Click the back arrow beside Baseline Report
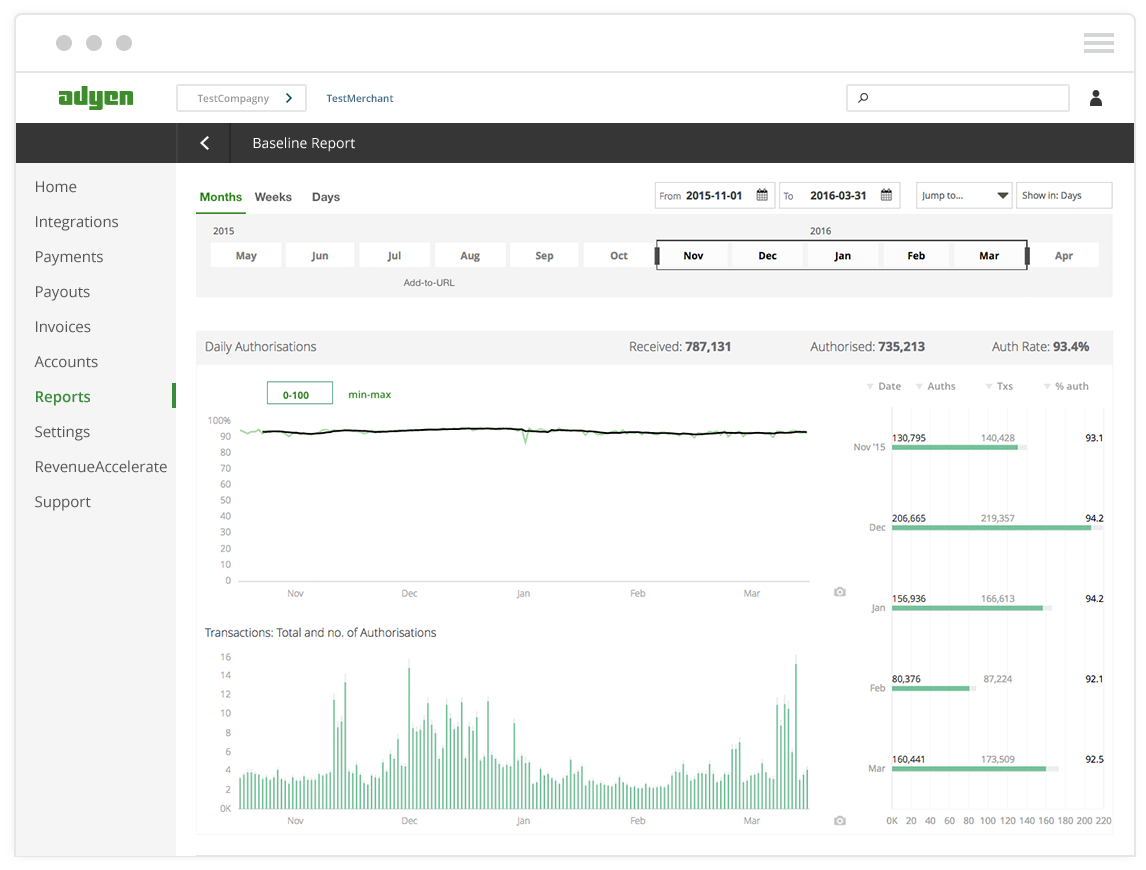The image size is (1146, 870). click(x=205, y=143)
